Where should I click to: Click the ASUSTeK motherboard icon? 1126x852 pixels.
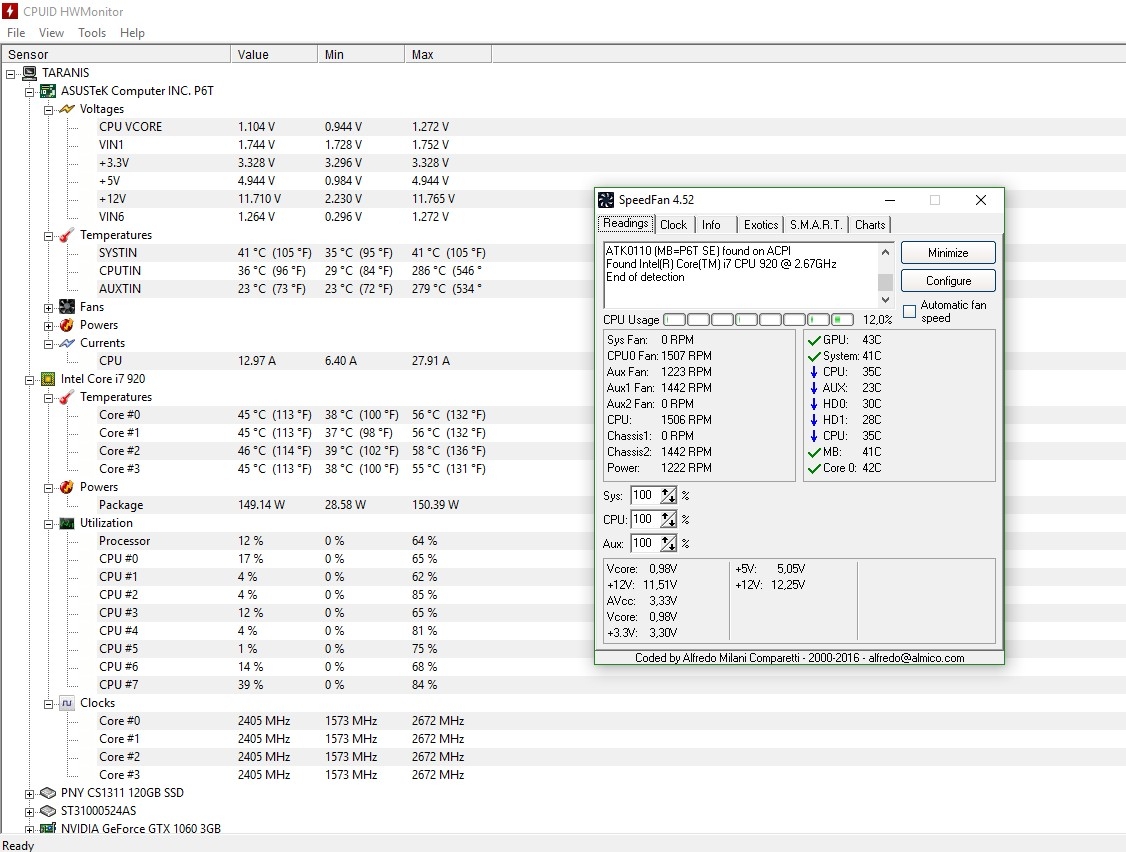(x=48, y=91)
